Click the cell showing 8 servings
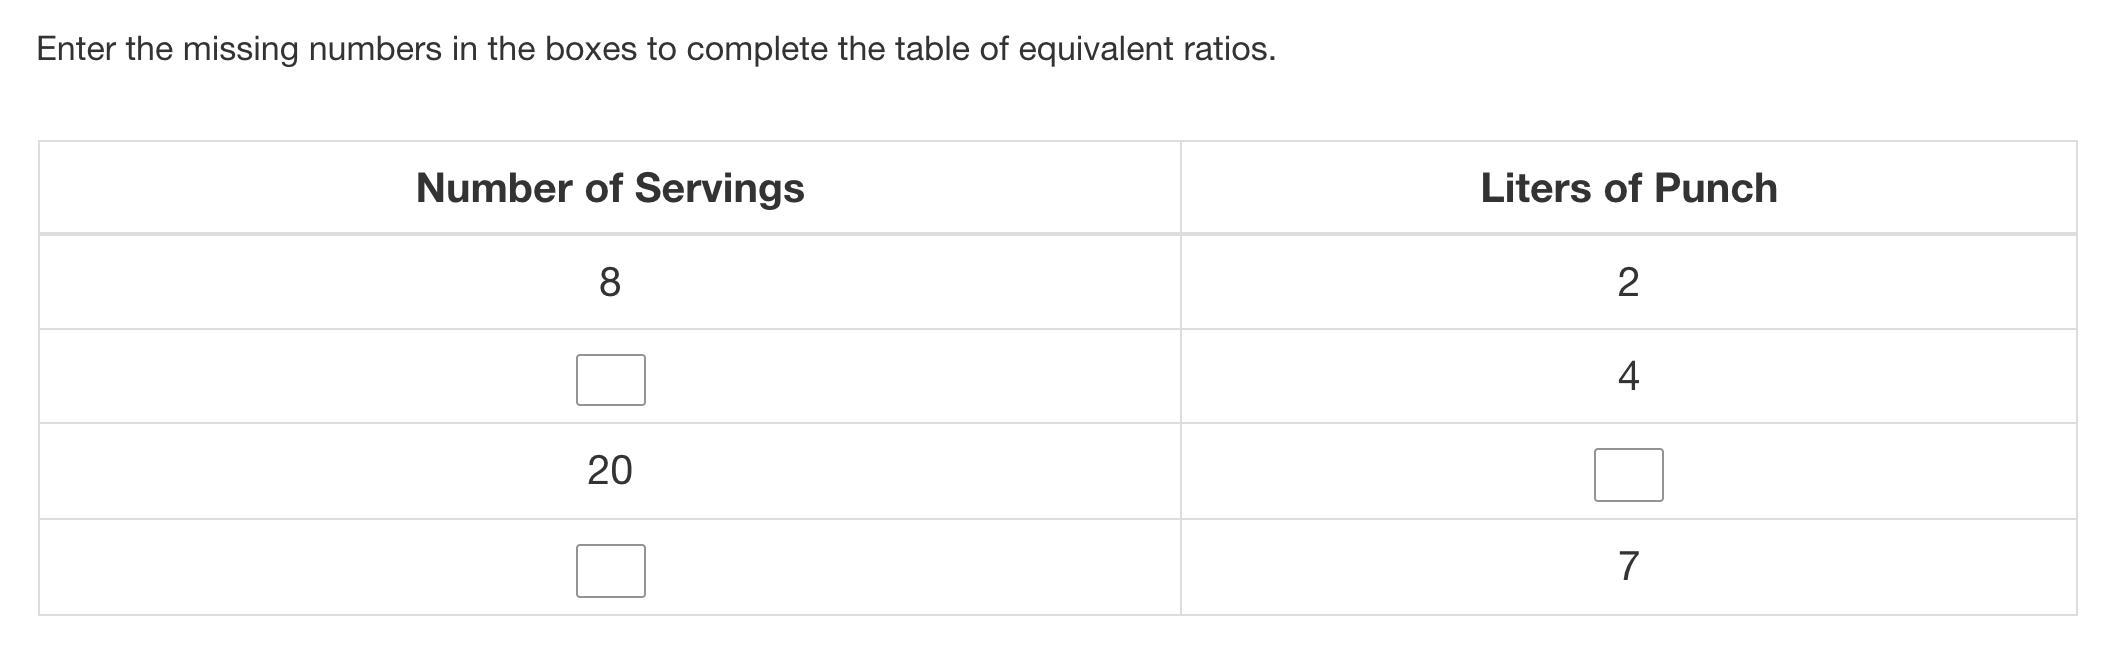Screen dimensions: 2114x664 [x=610, y=282]
